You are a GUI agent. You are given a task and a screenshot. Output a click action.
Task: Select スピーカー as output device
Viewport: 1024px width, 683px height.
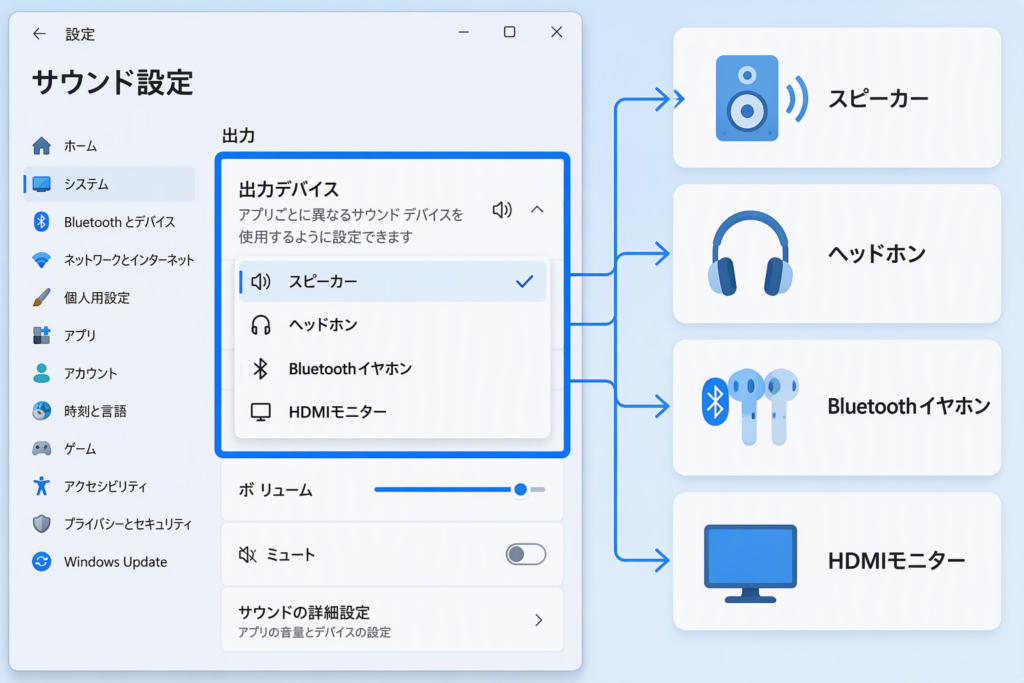coord(392,281)
